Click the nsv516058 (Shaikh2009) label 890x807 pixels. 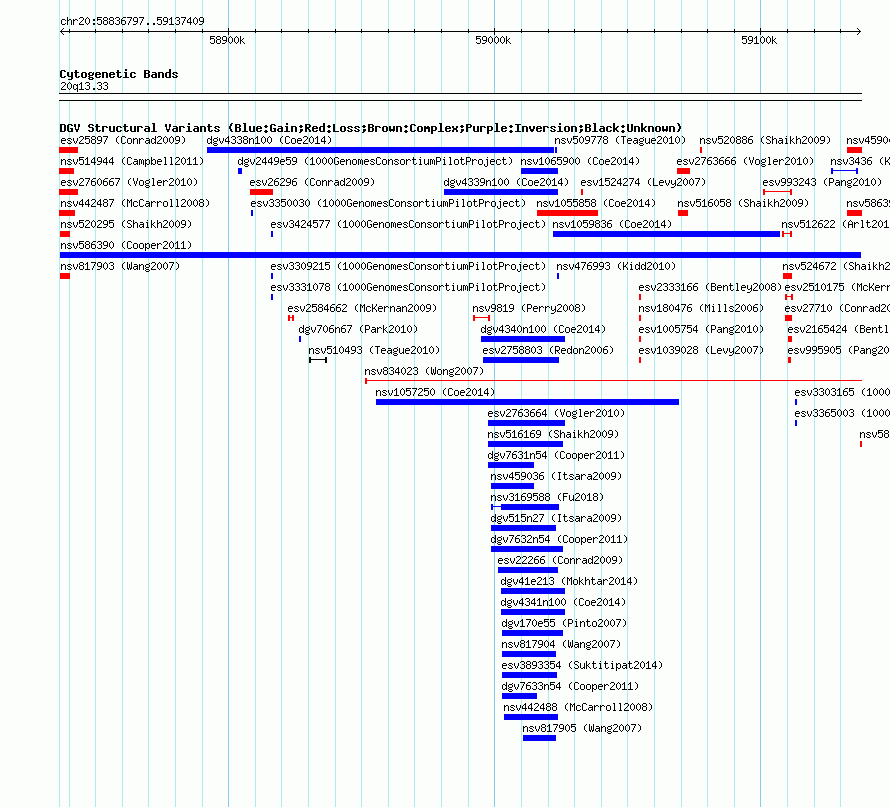[743, 203]
